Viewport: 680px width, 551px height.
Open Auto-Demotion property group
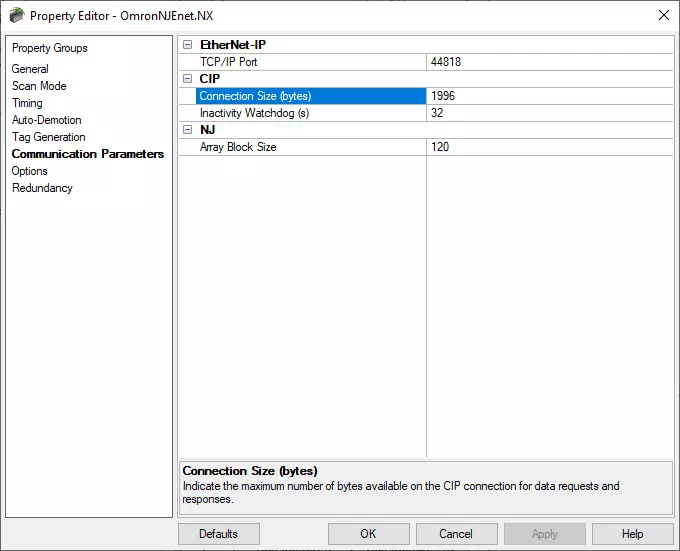(46, 120)
